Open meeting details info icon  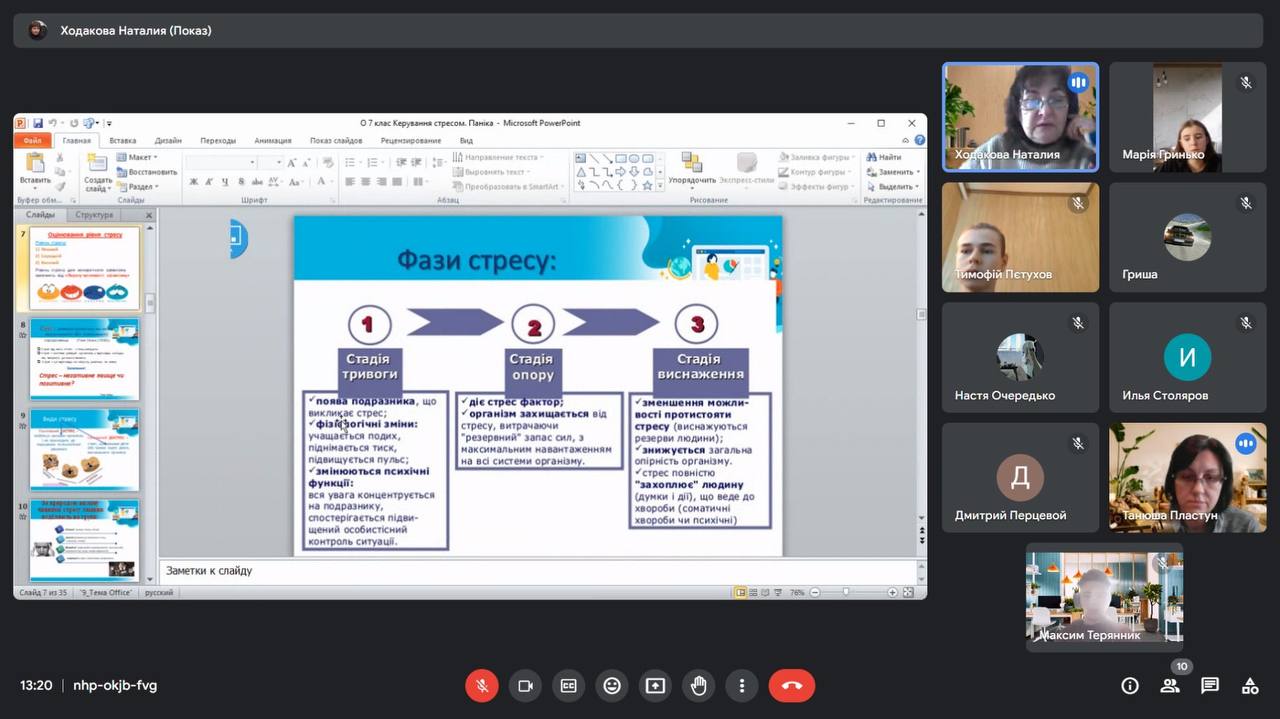click(x=1129, y=686)
